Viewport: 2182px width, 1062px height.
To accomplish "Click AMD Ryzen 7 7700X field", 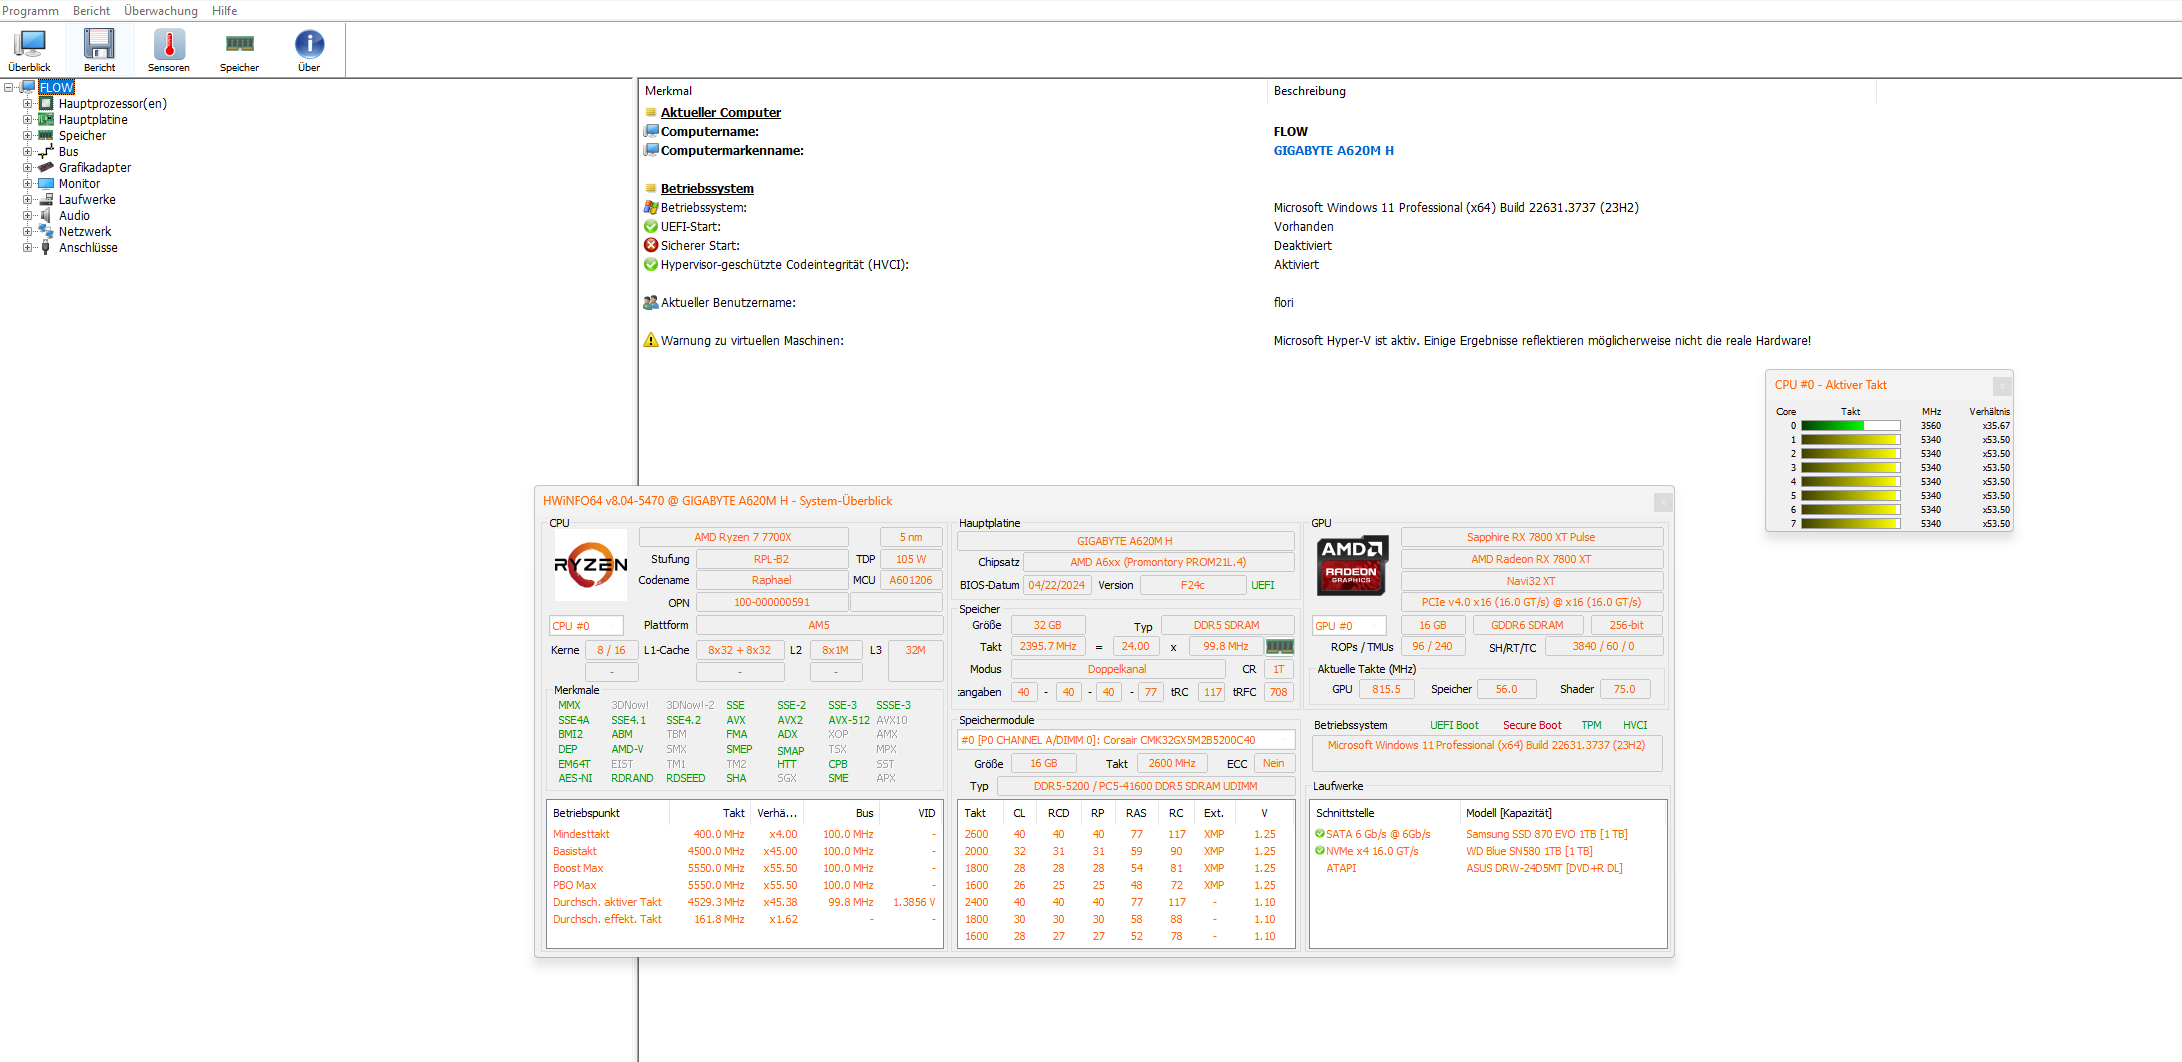I will pos(743,538).
